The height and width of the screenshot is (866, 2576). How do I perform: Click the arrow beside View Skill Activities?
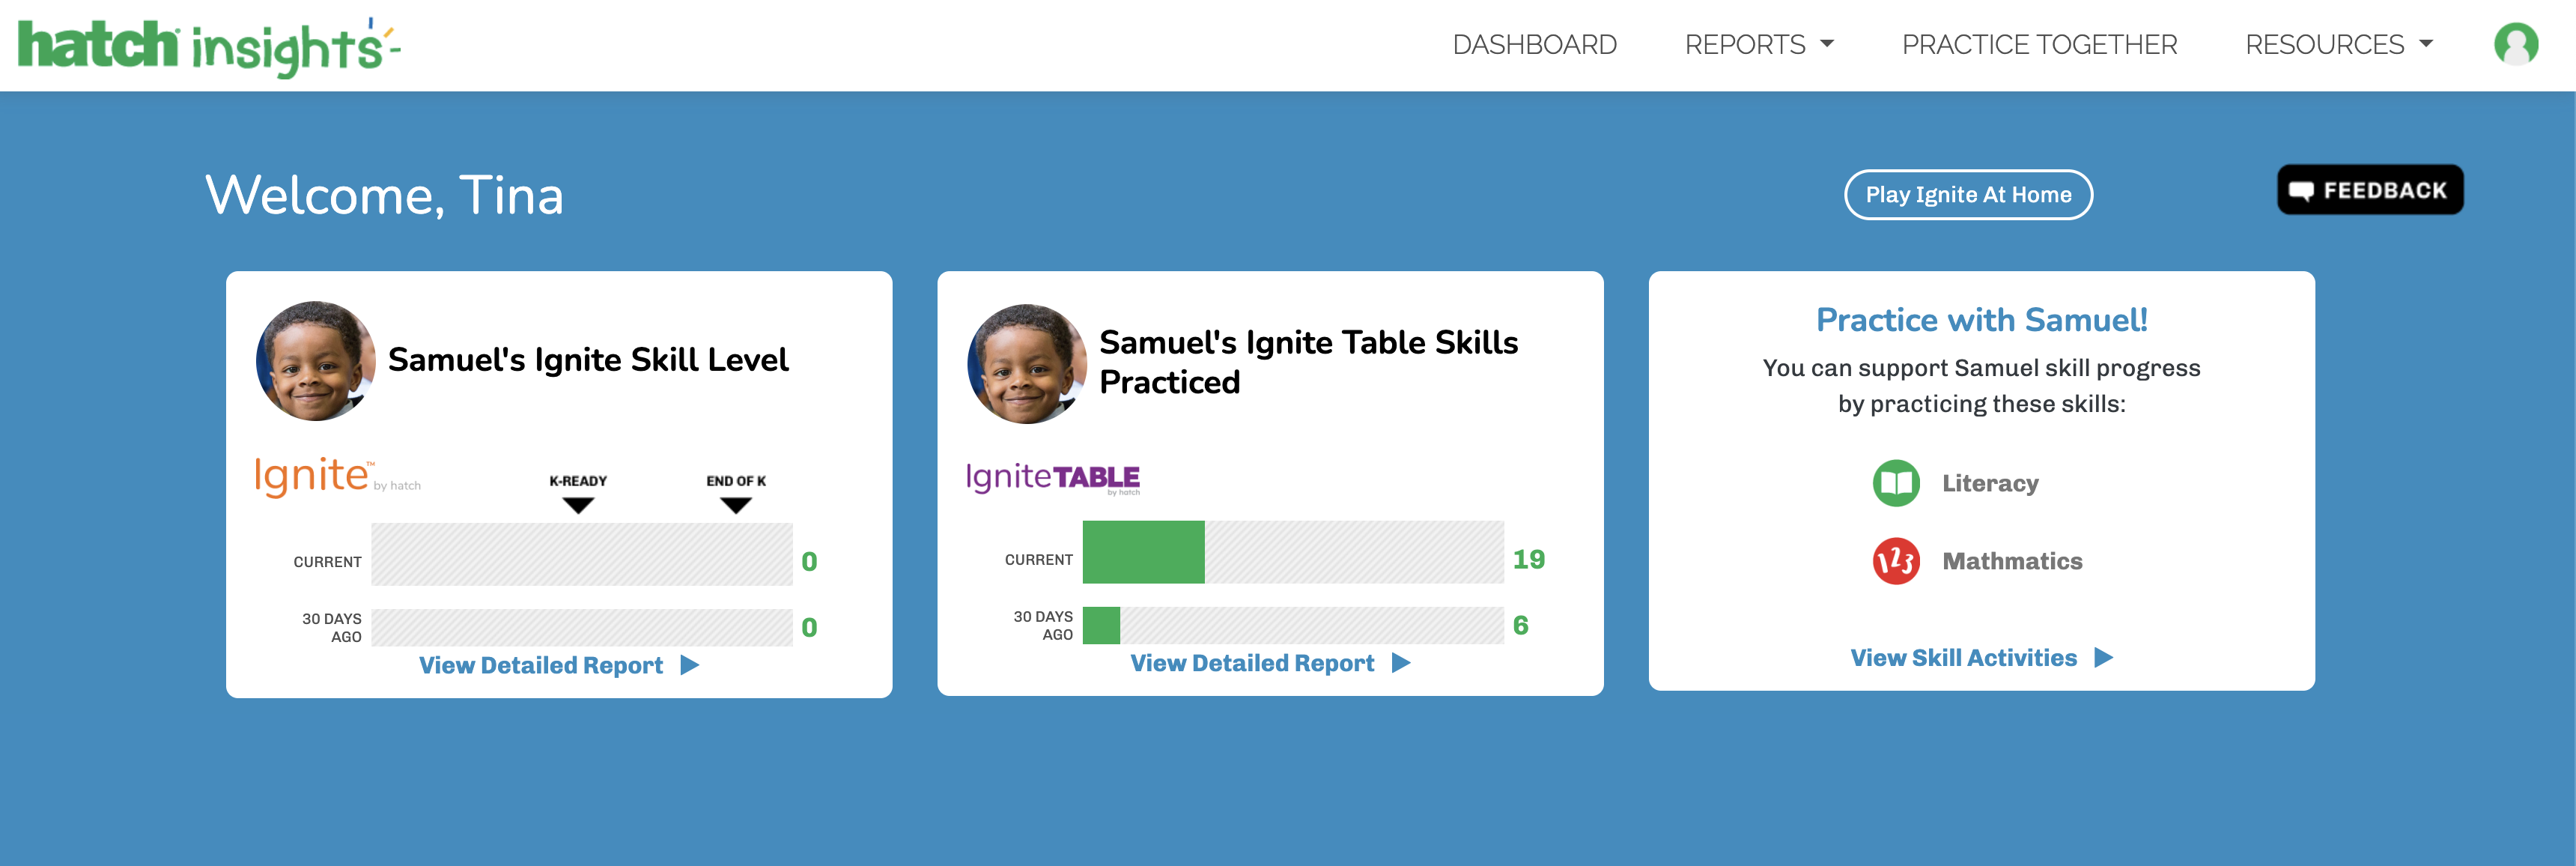click(2104, 658)
